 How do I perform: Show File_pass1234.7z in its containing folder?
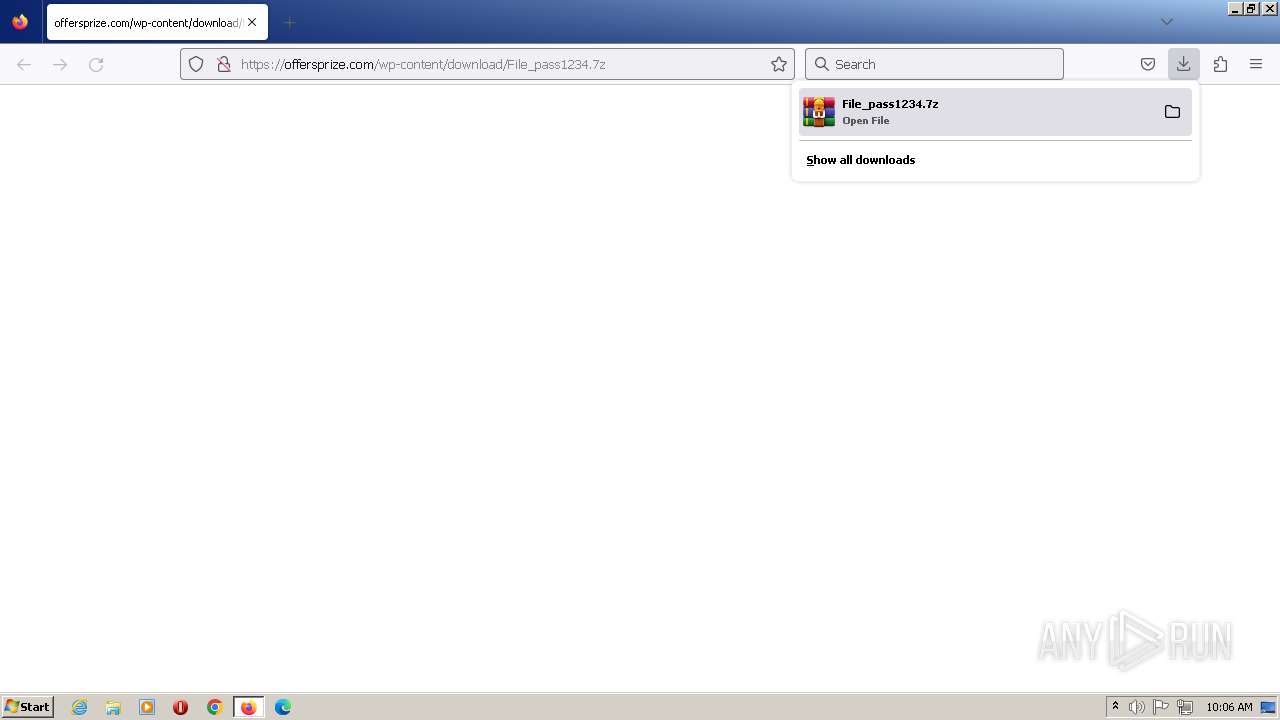pos(1172,112)
